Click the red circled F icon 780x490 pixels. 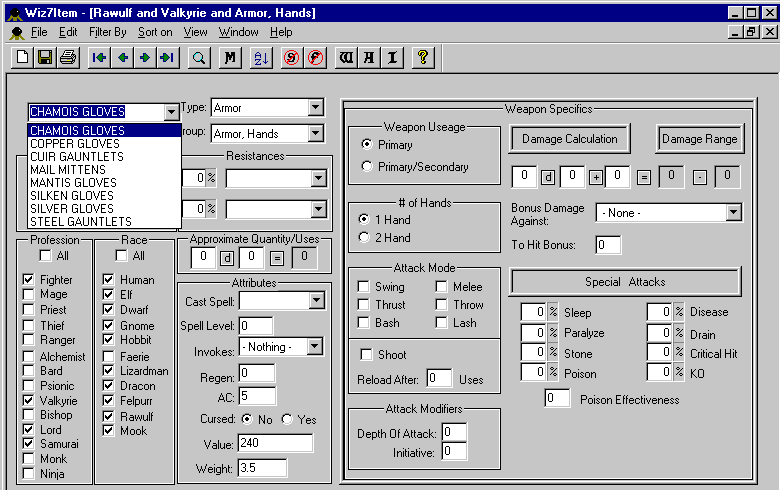pyautogui.click(x=315, y=58)
